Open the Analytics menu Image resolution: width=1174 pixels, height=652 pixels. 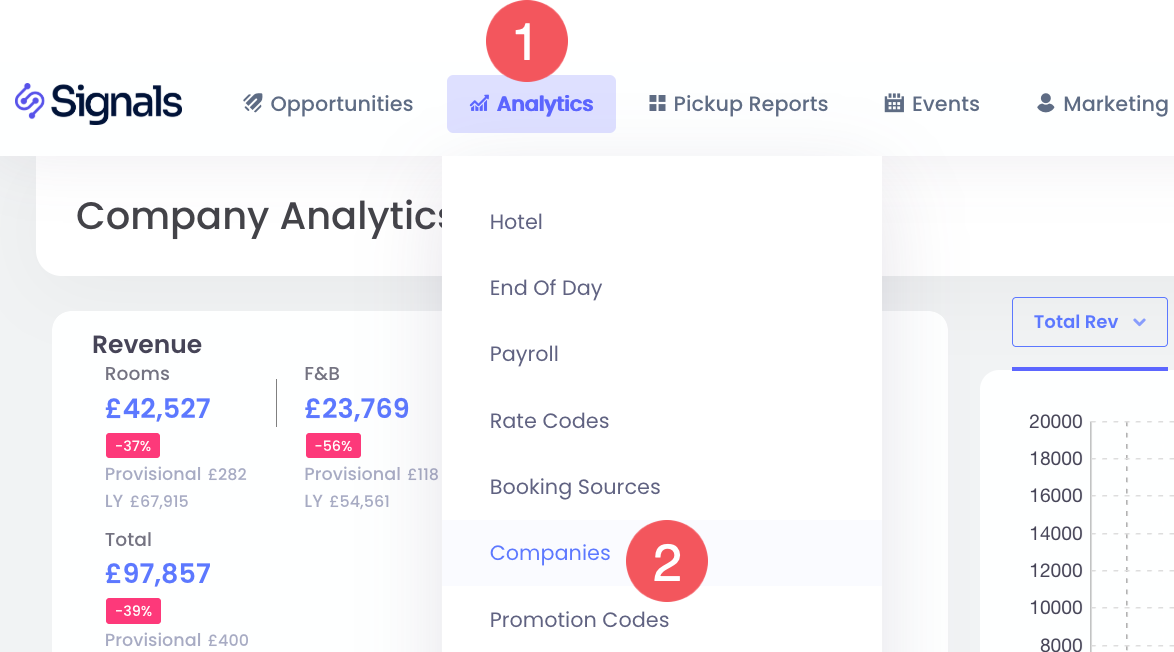tap(531, 104)
